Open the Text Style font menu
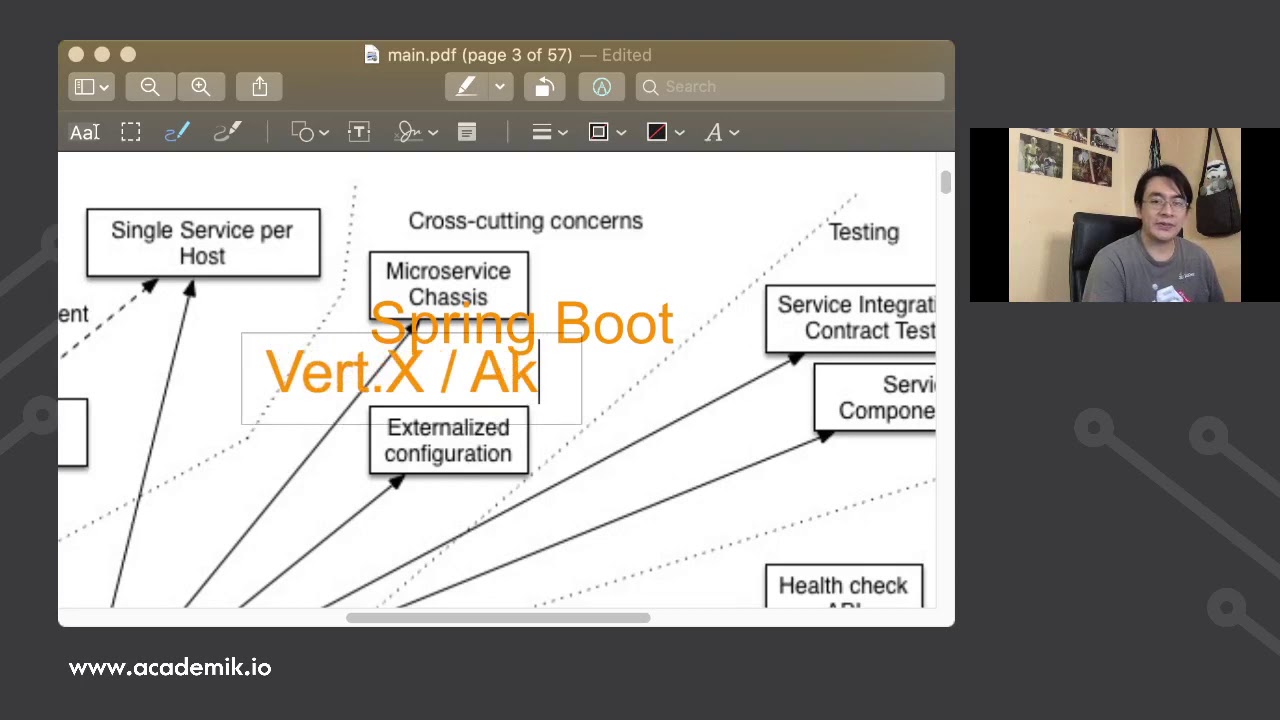This screenshot has width=1280, height=720. point(722,132)
